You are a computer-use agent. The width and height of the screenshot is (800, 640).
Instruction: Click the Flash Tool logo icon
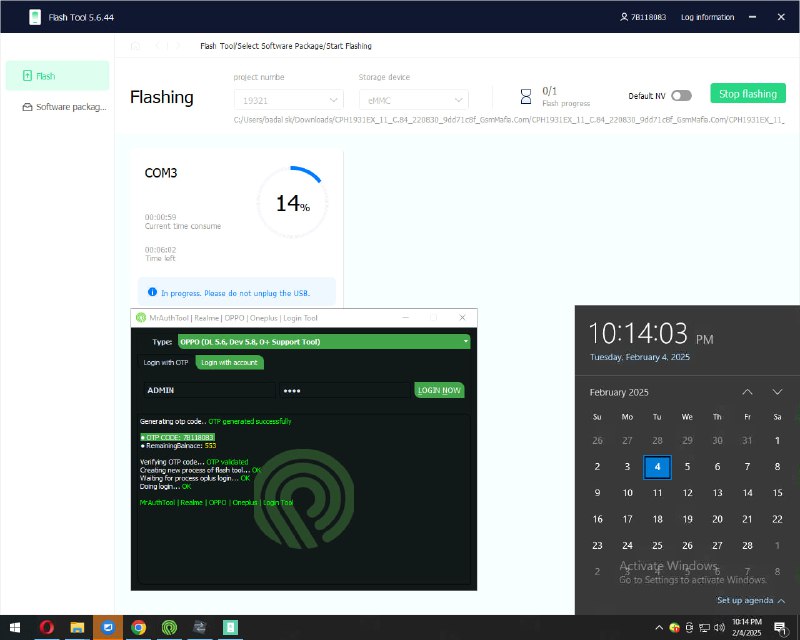[x=35, y=17]
